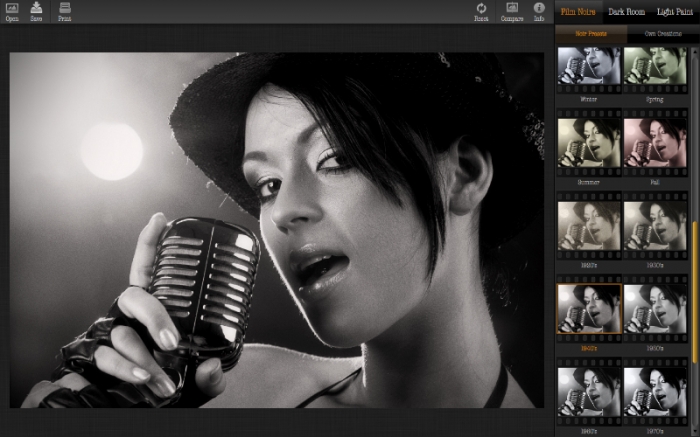Switch to the Light Paint tab

(x=675, y=12)
